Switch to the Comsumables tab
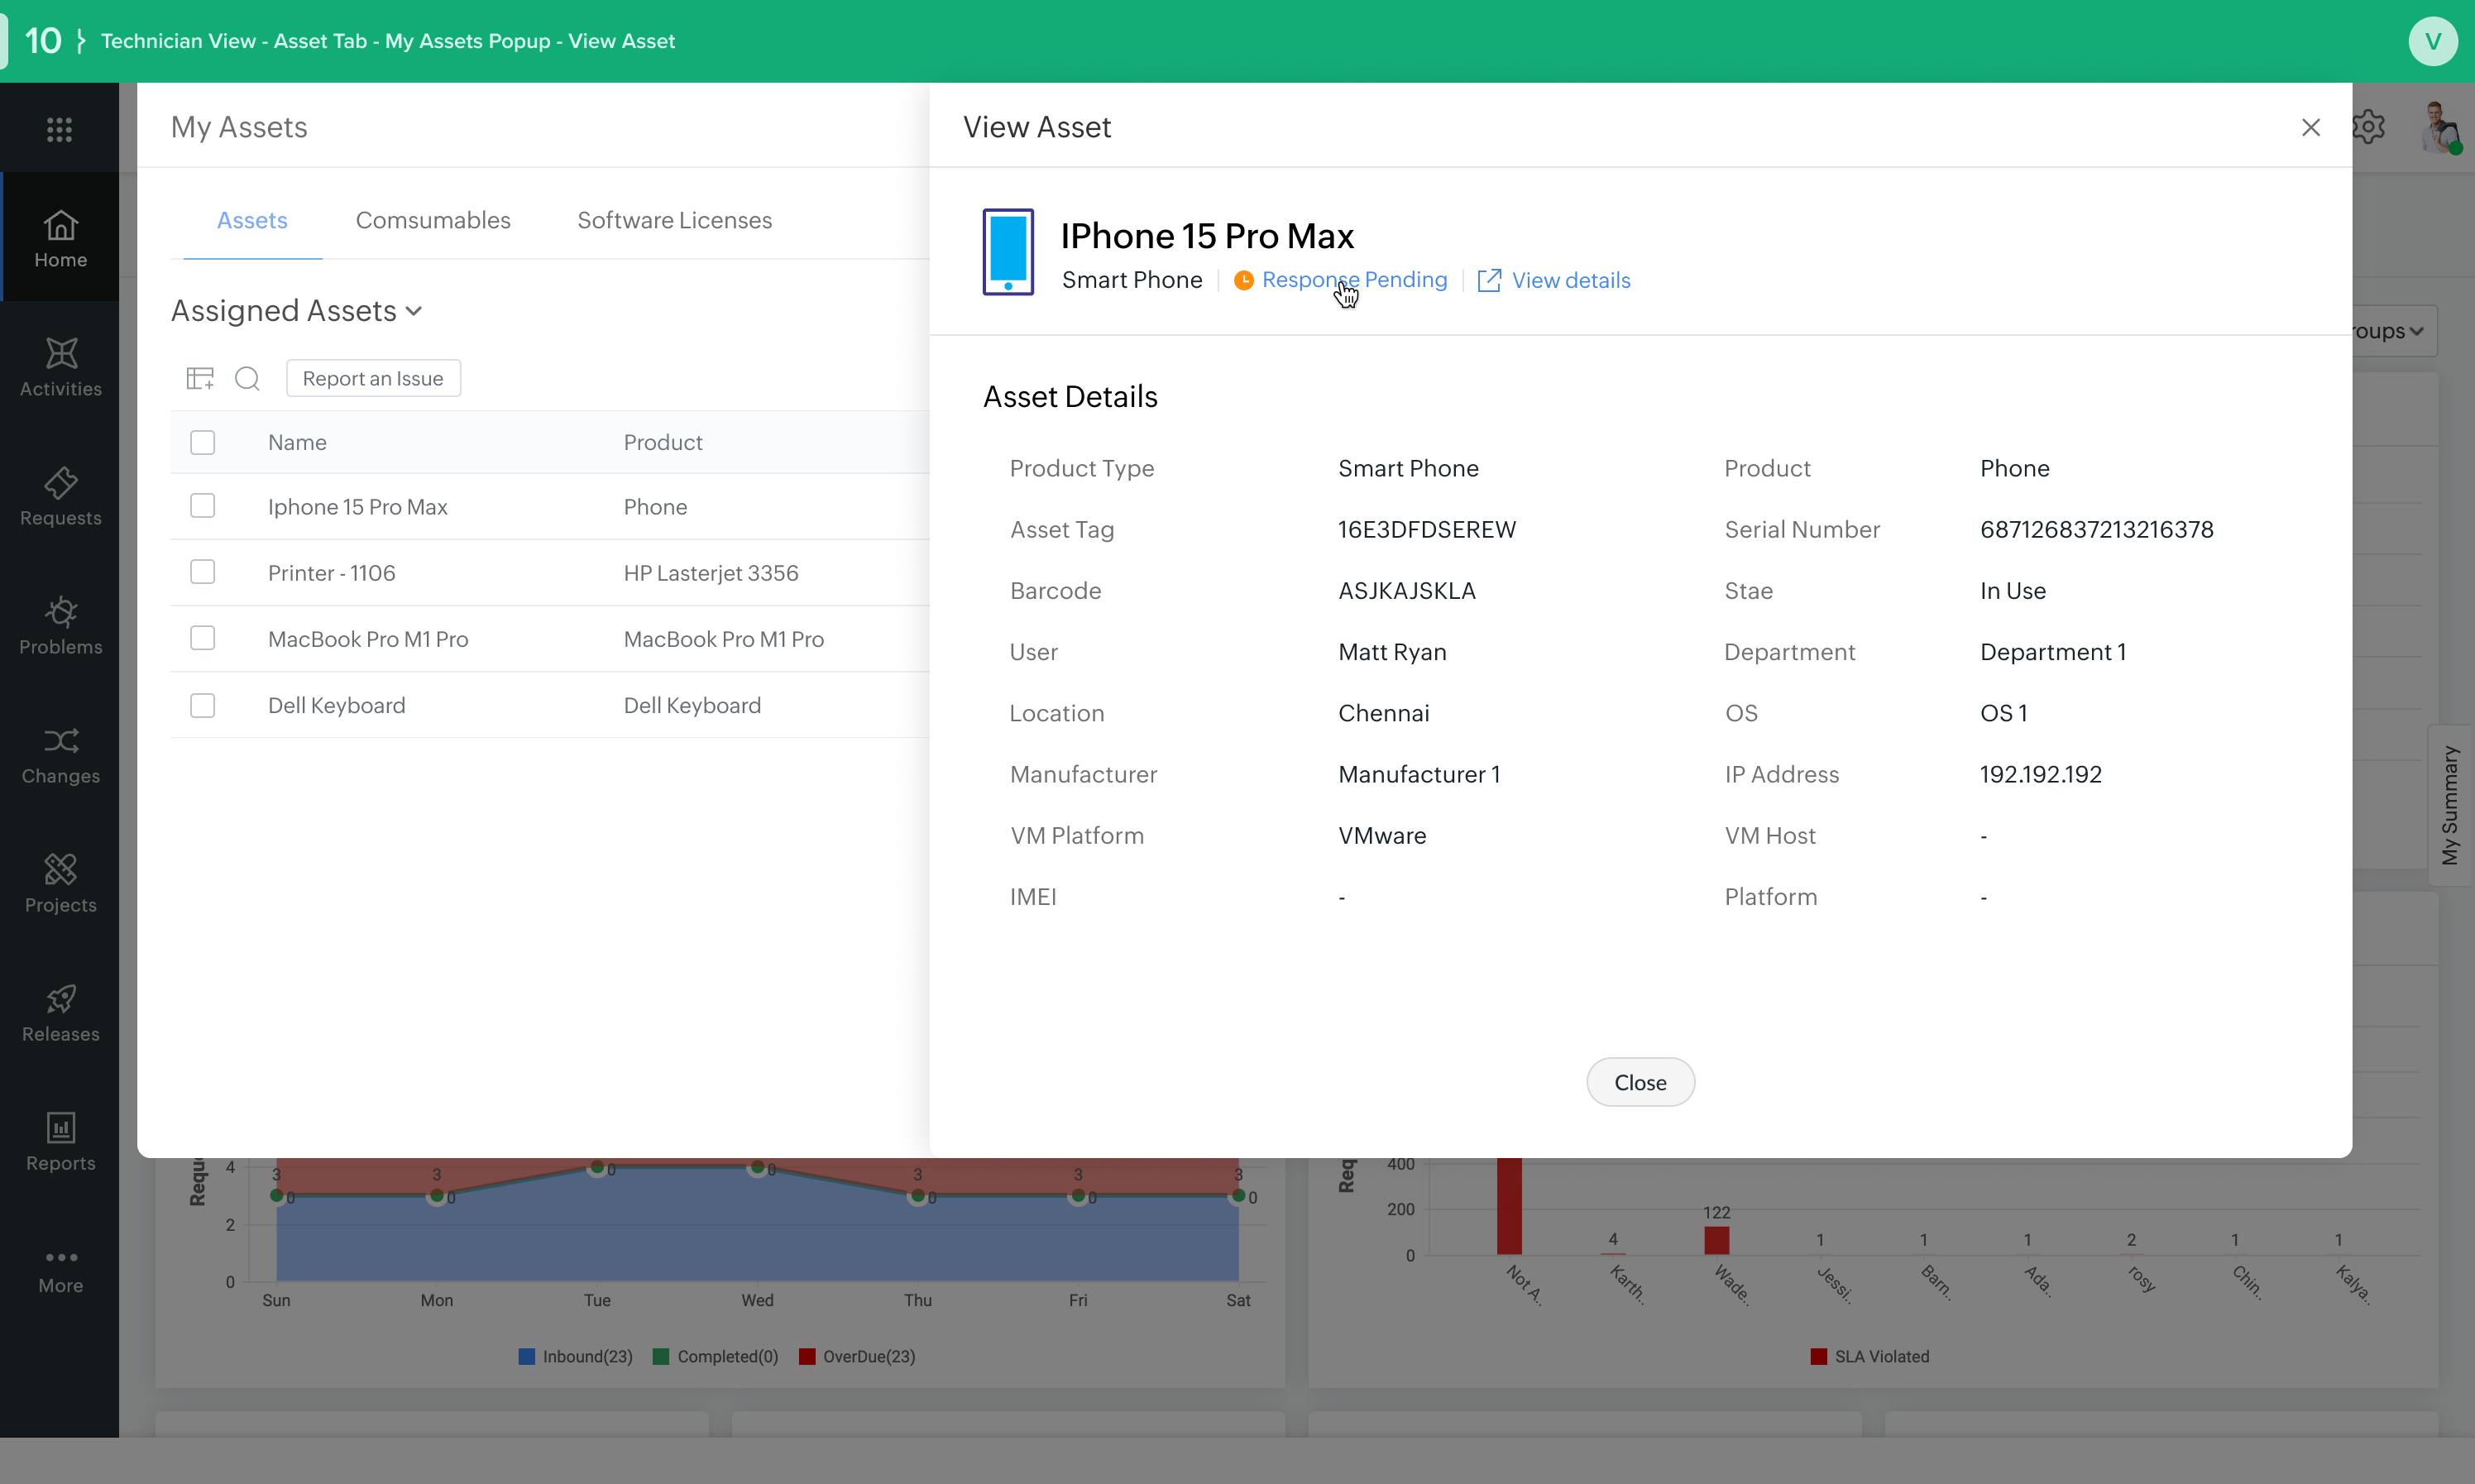Screen dimensions: 2475x1484 pos(433,220)
